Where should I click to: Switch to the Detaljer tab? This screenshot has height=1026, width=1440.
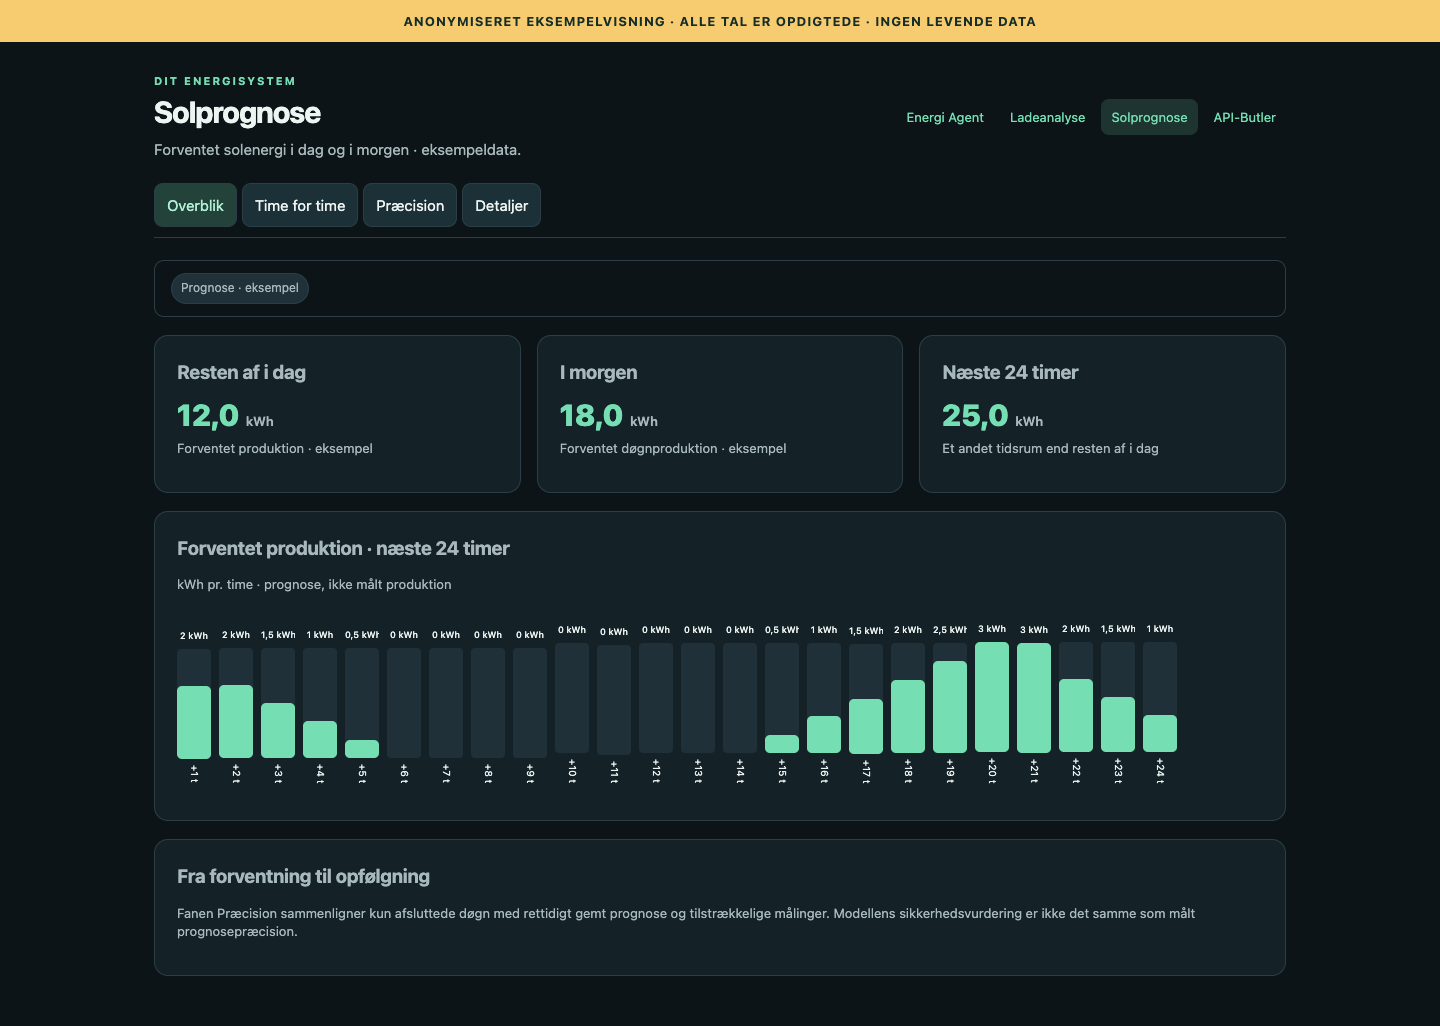click(501, 205)
